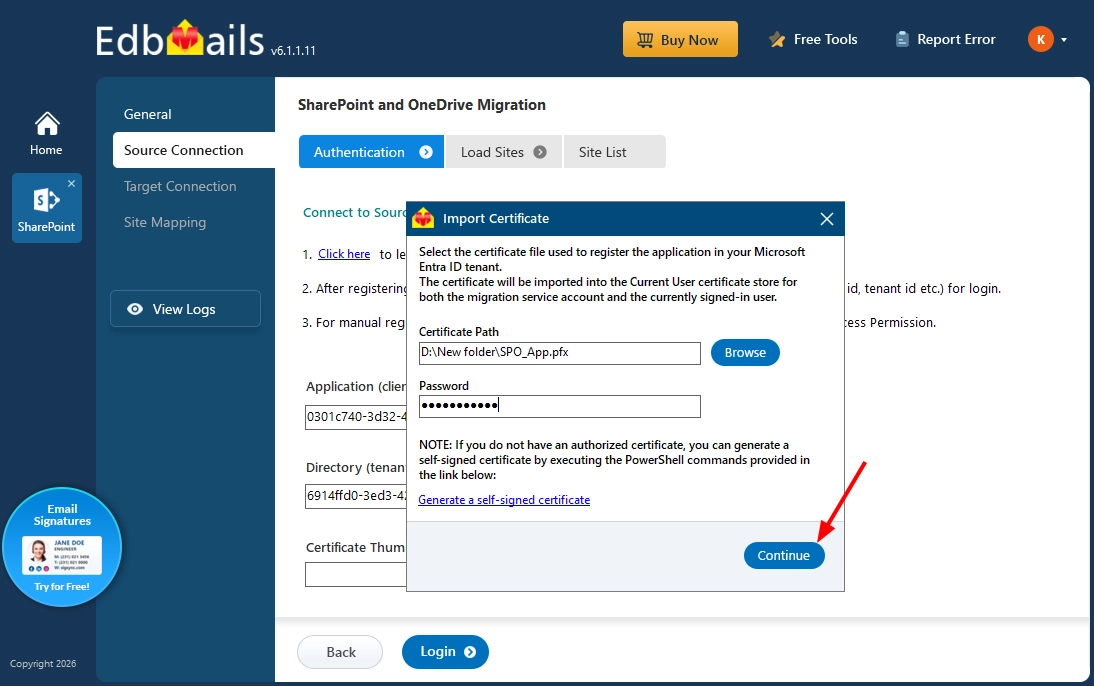1094x686 pixels.
Task: Select Target Connection menu item
Action: tap(180, 186)
